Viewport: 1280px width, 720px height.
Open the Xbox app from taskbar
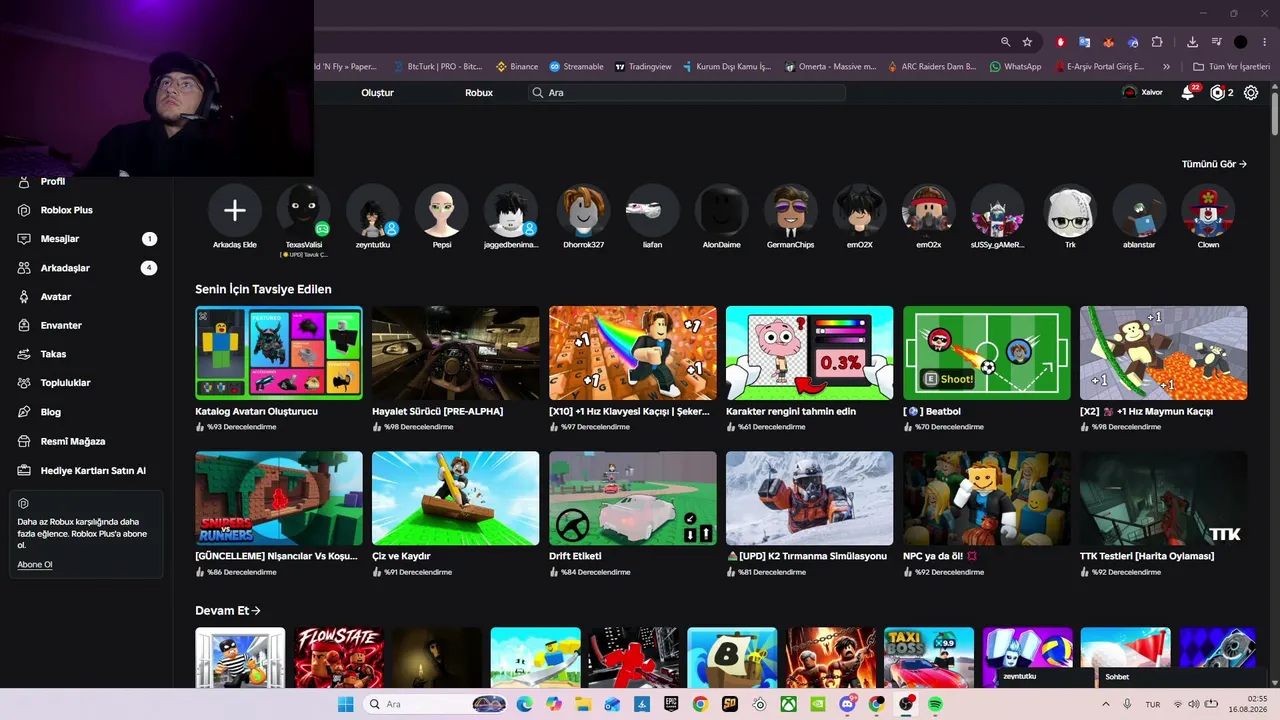(789, 704)
